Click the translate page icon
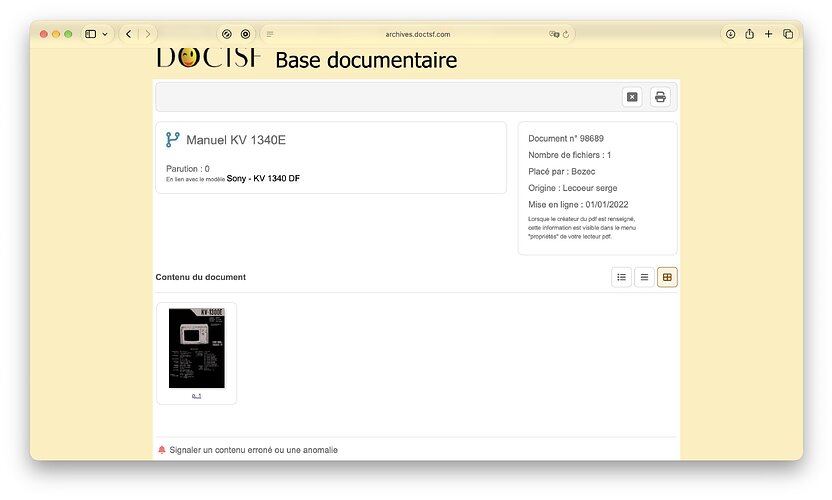 click(x=554, y=34)
